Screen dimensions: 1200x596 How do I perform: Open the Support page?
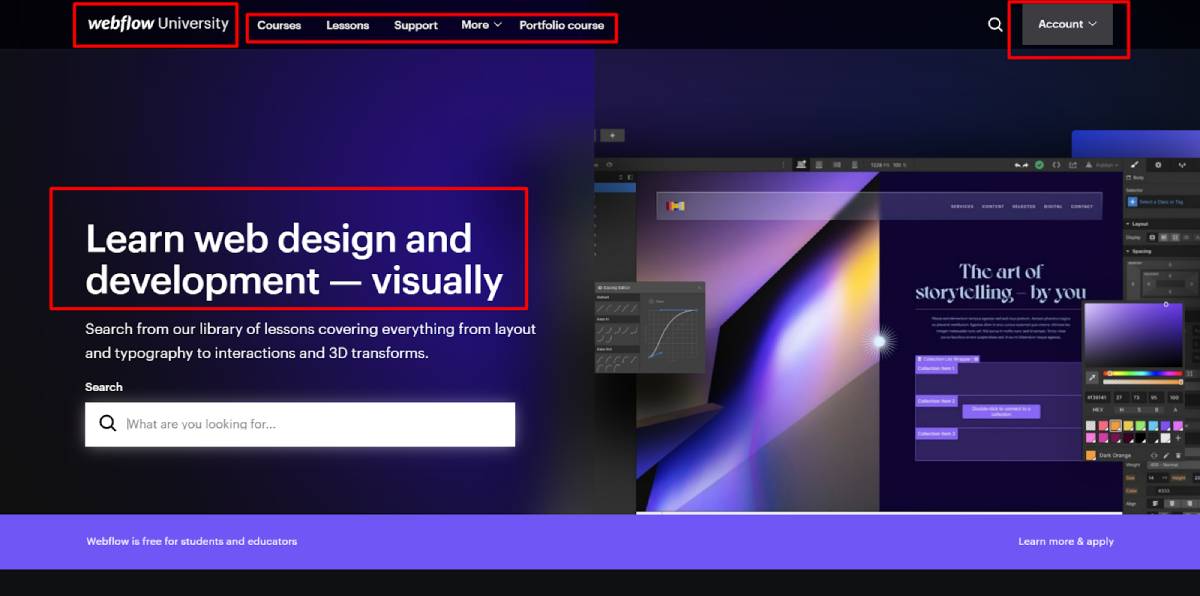click(x=416, y=25)
